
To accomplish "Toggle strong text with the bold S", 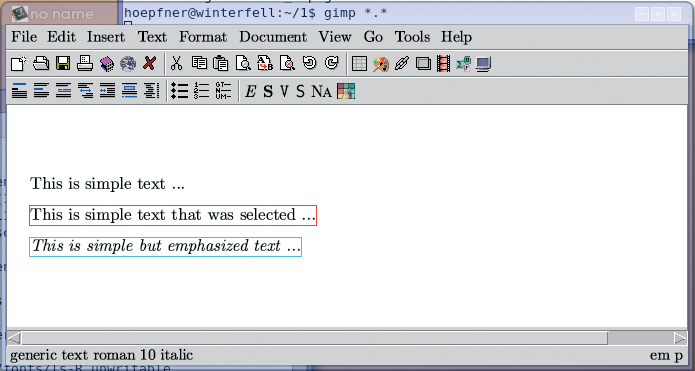I will (x=268, y=91).
